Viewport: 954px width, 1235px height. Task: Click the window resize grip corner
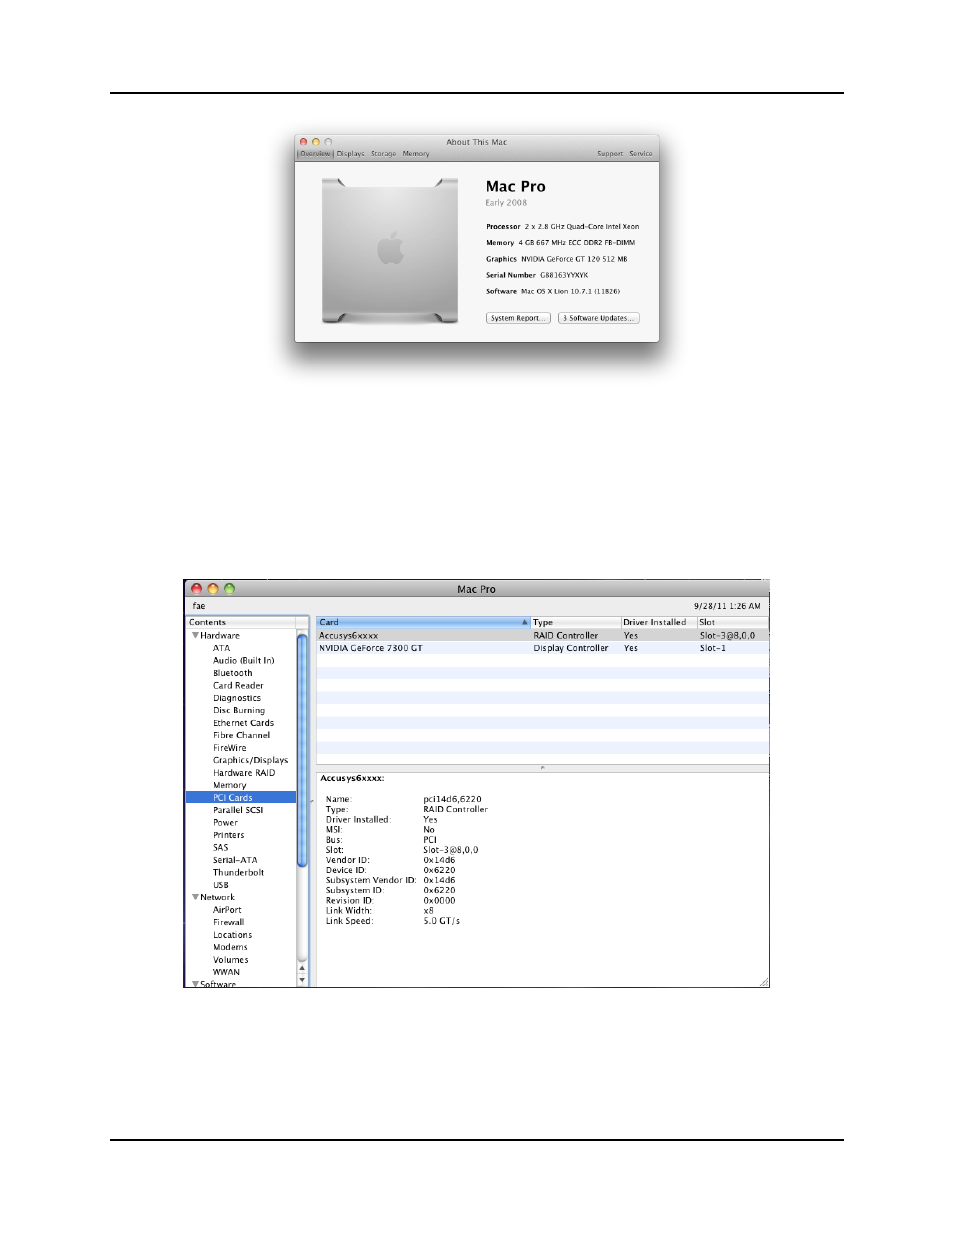[764, 982]
